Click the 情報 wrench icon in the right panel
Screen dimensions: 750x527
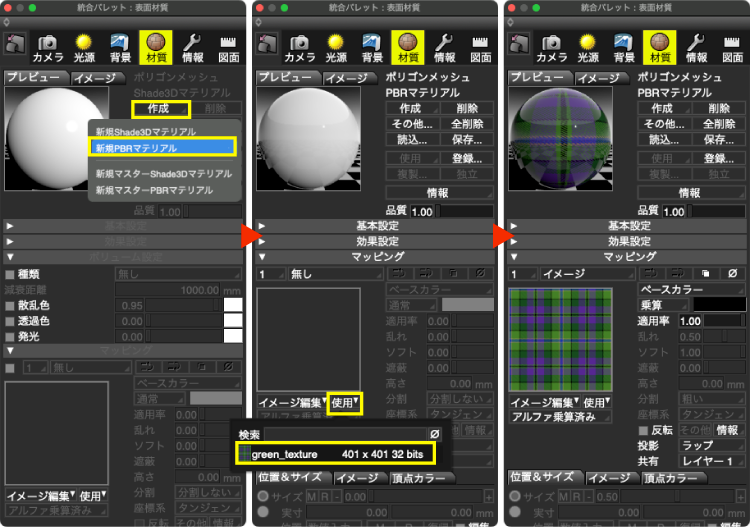coord(696,46)
